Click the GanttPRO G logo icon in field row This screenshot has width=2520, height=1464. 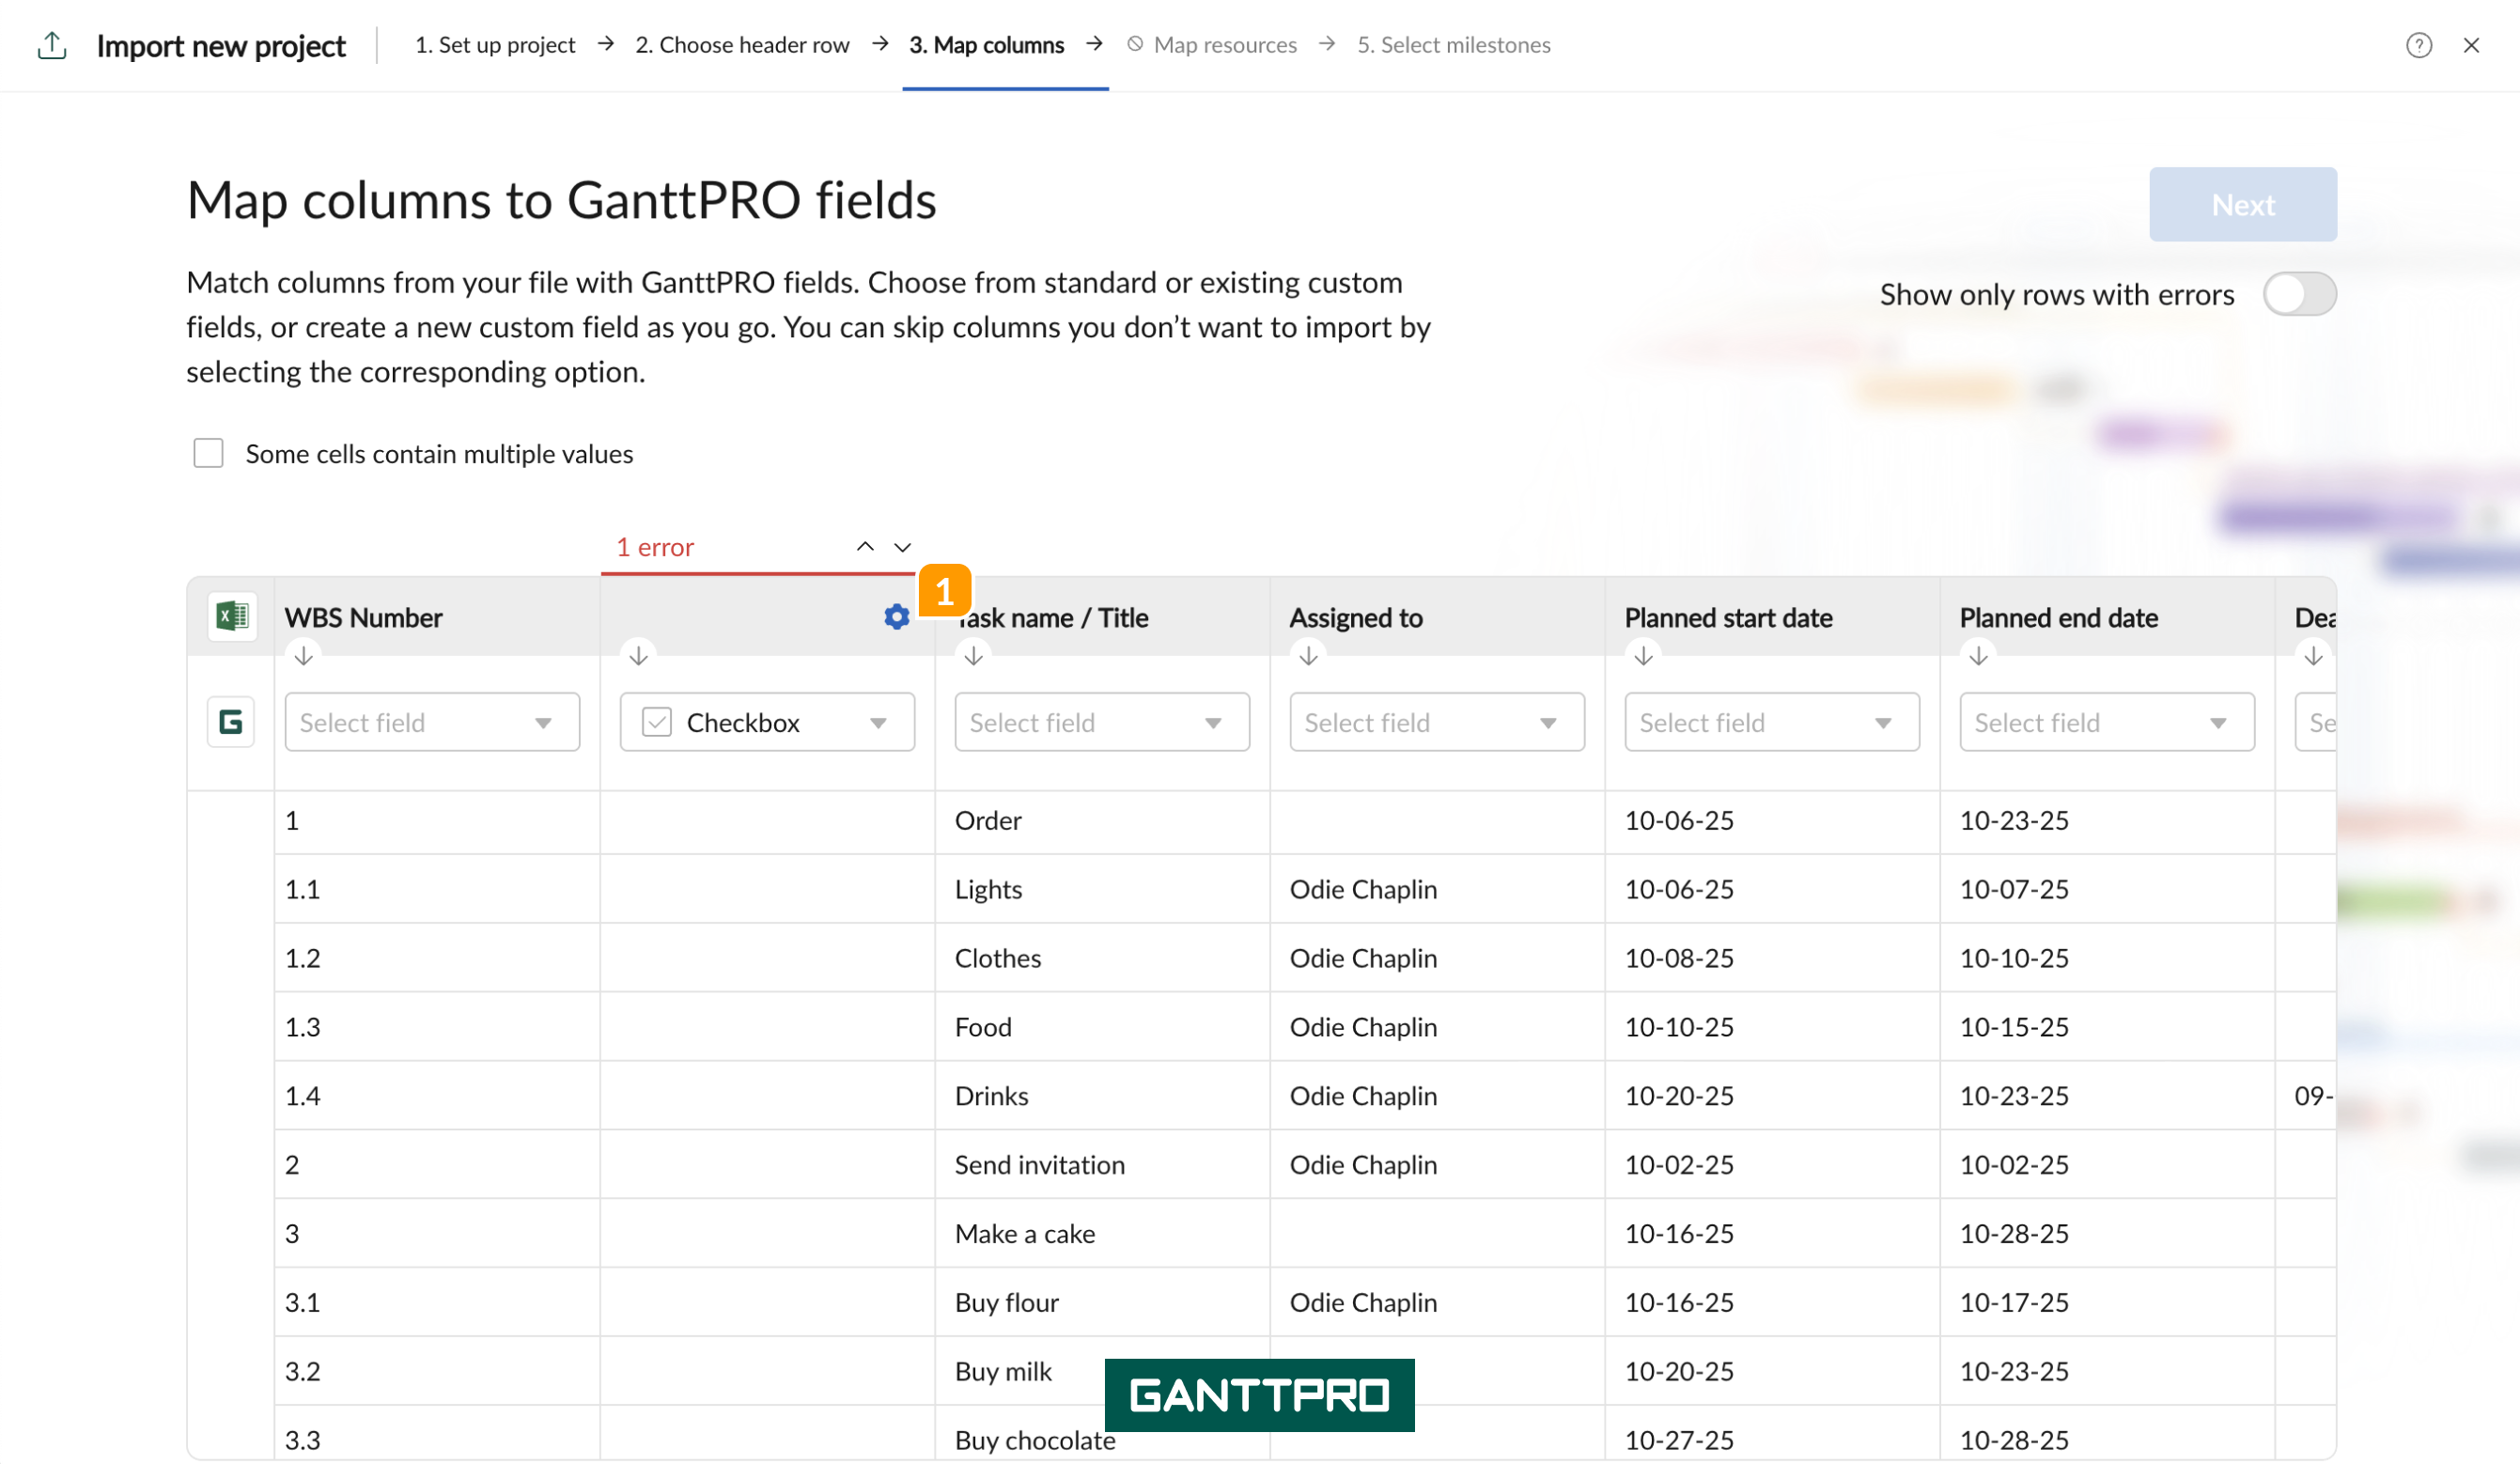[231, 722]
